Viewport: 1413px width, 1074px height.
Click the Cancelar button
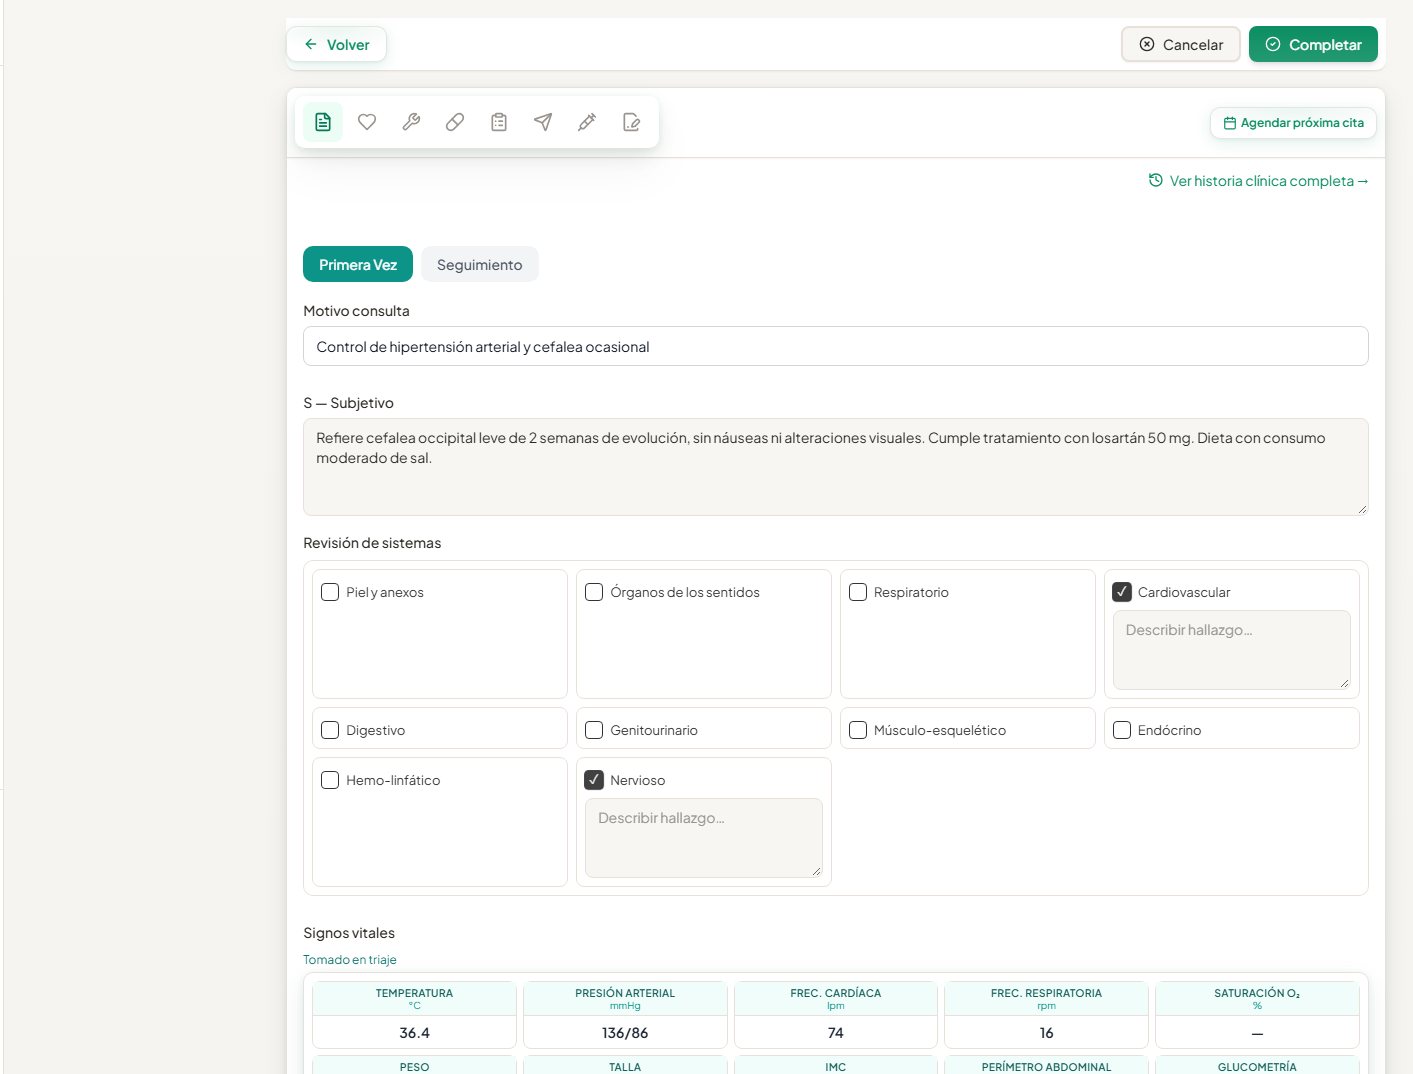(1181, 45)
